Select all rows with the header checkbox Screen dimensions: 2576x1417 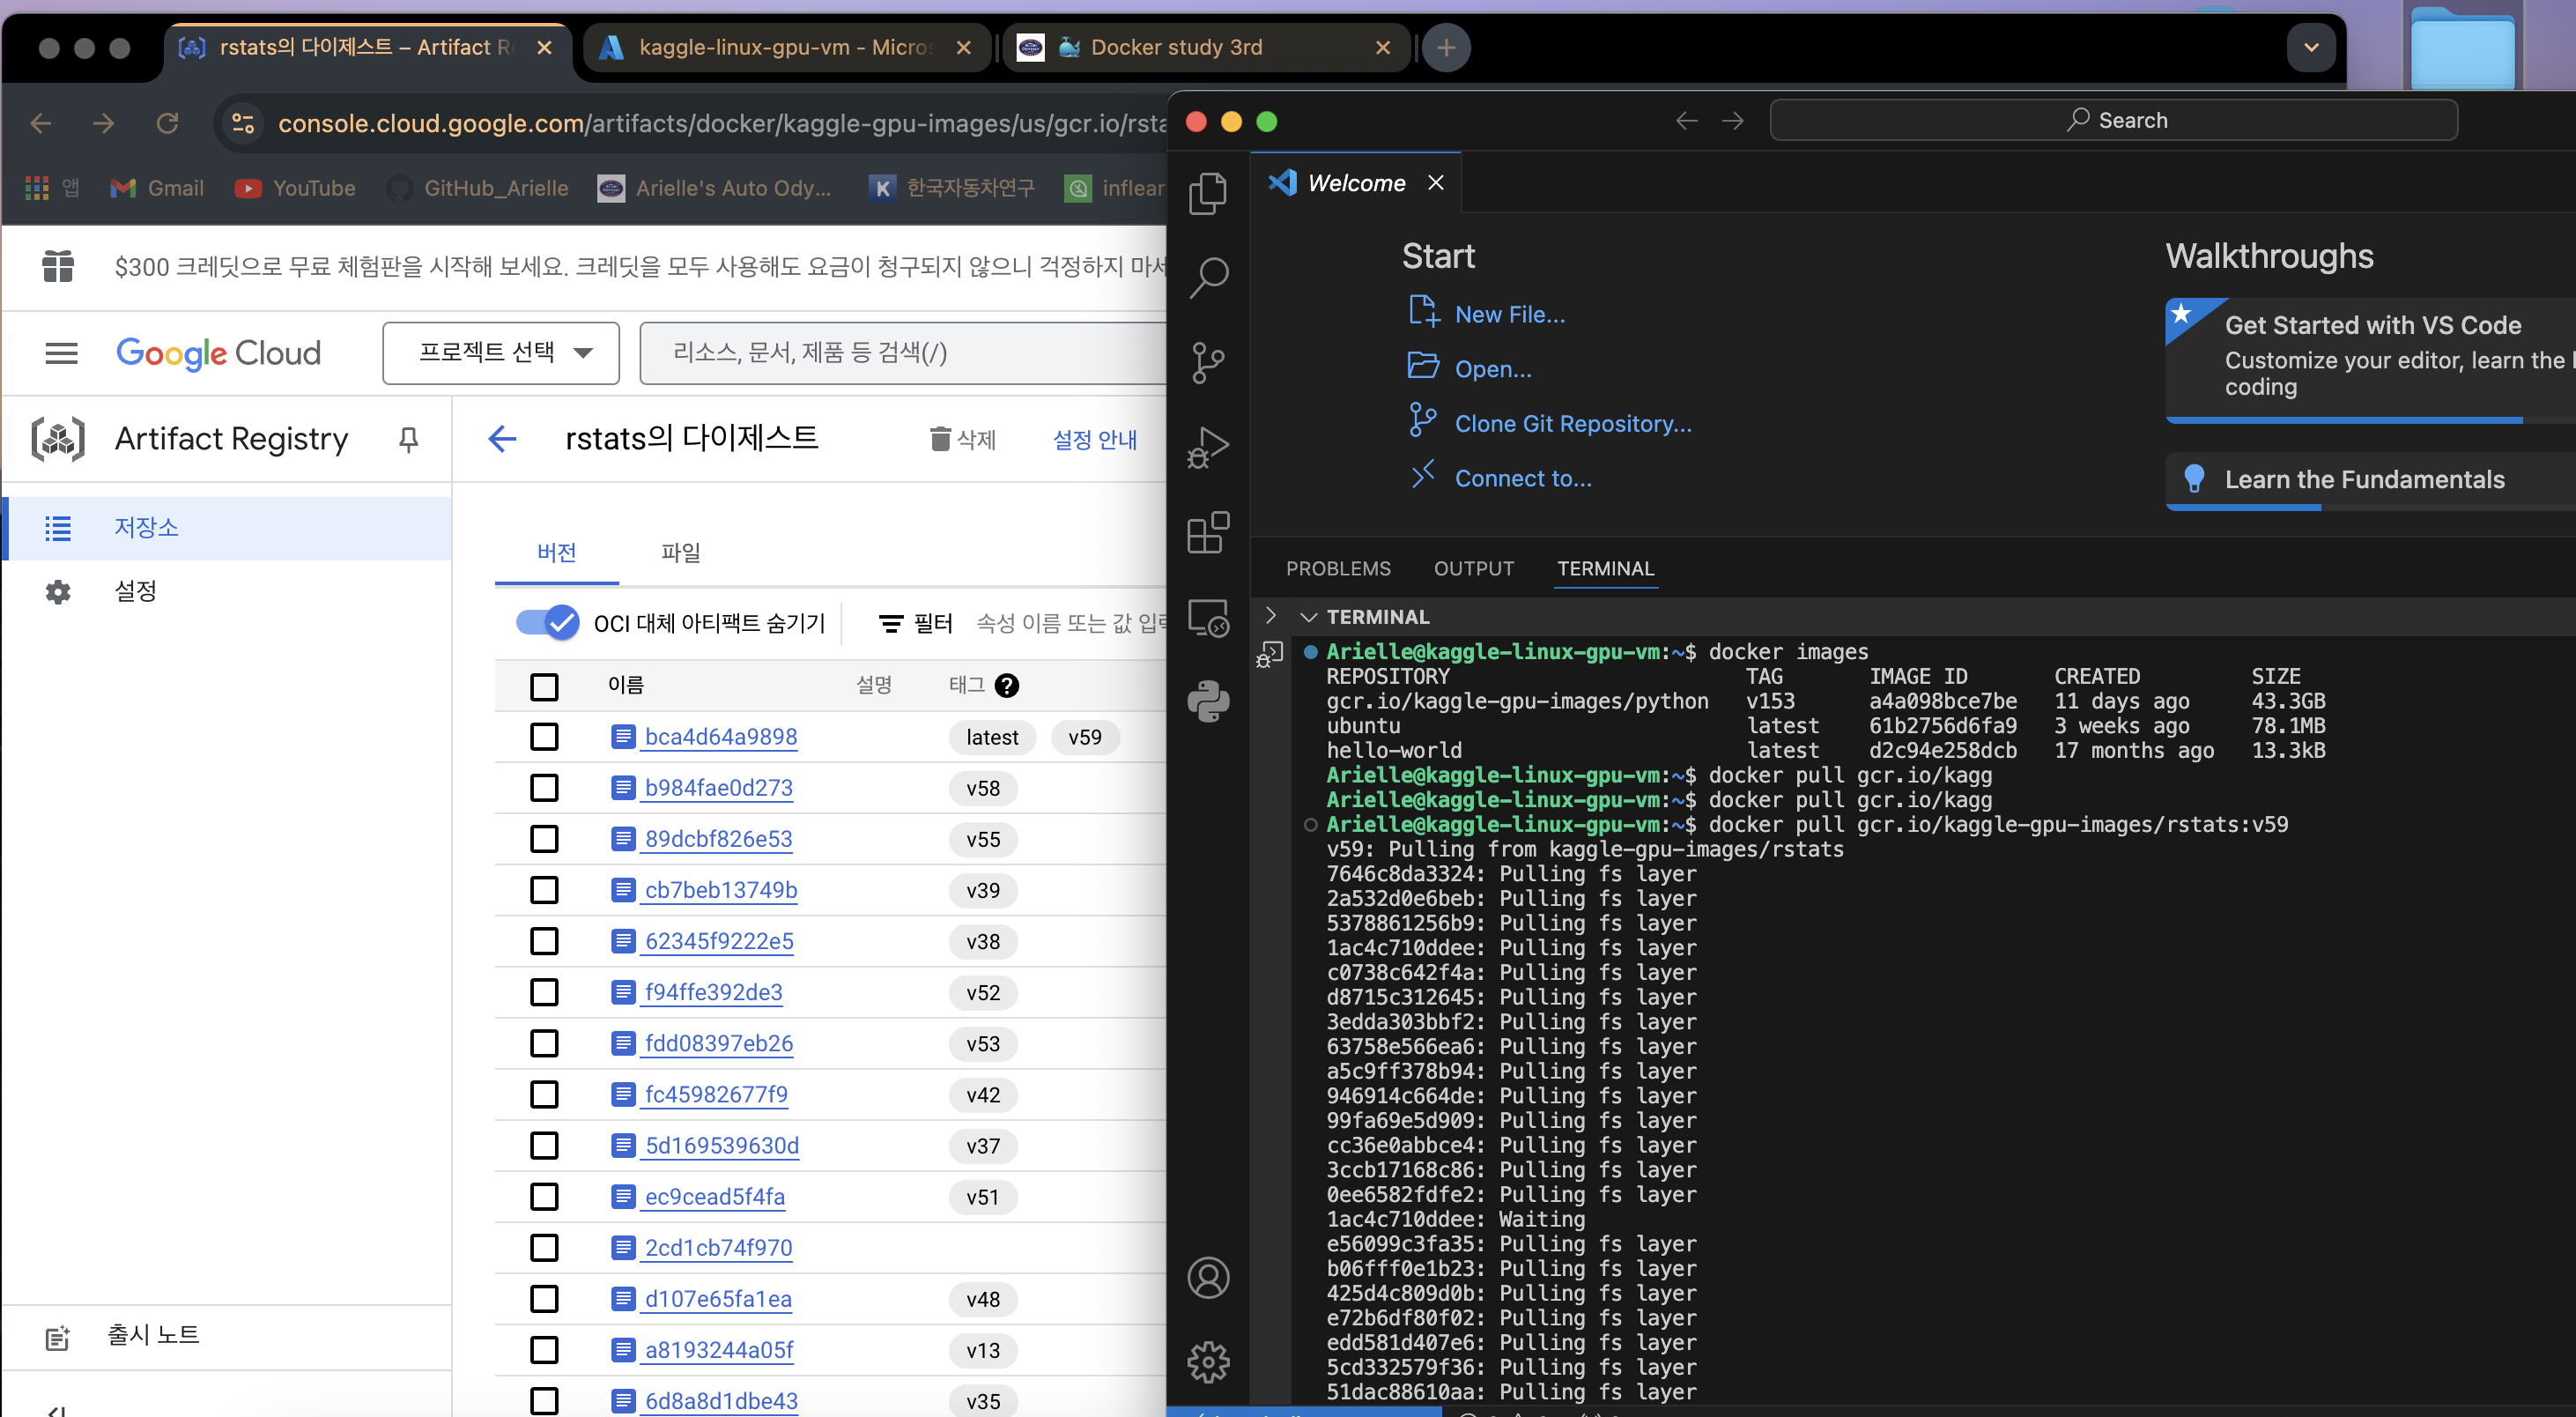pyautogui.click(x=544, y=686)
